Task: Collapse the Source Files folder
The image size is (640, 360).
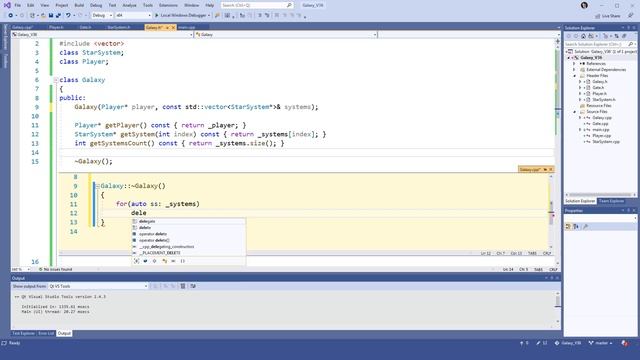Action: tap(575, 112)
